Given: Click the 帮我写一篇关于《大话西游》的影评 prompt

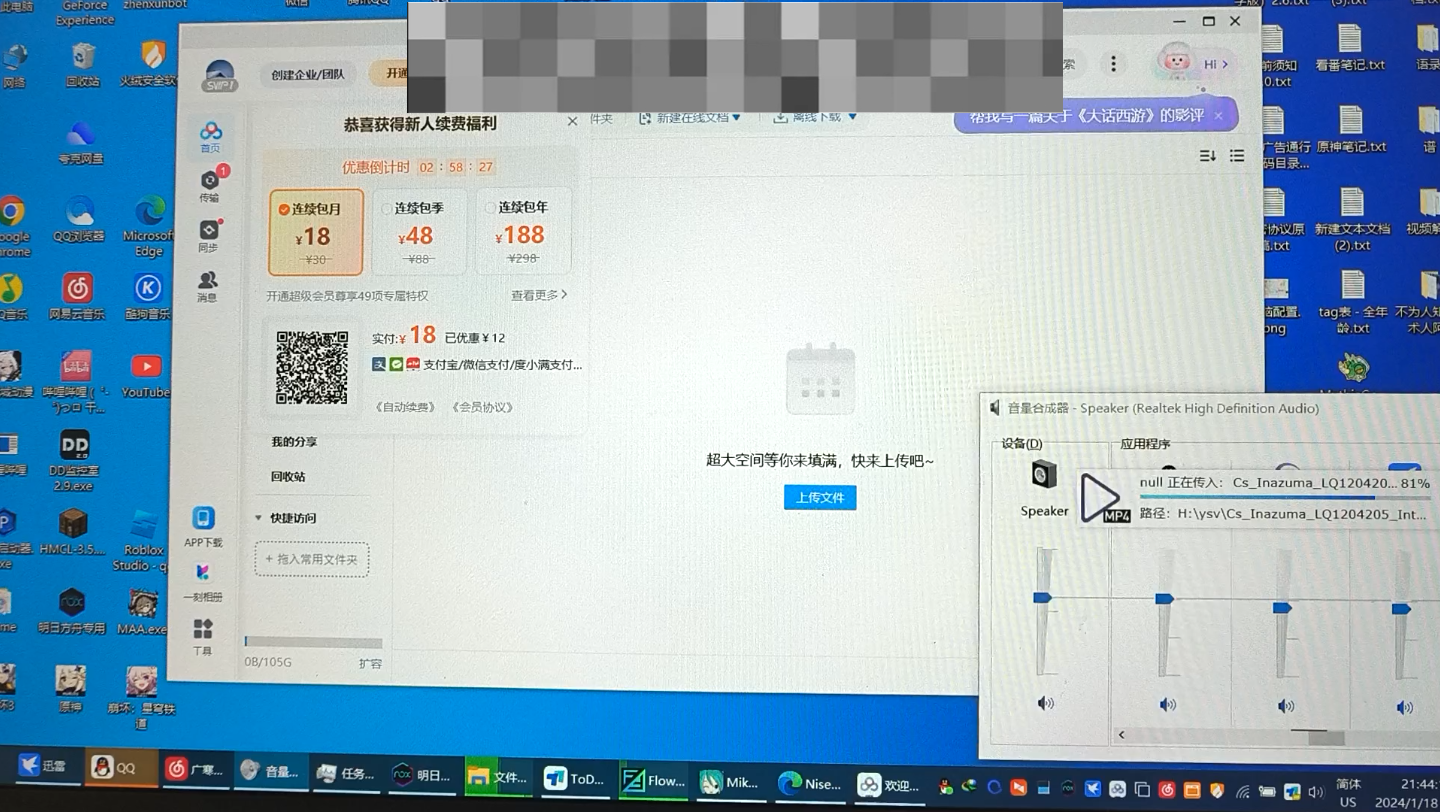Looking at the screenshot, I should (1087, 116).
